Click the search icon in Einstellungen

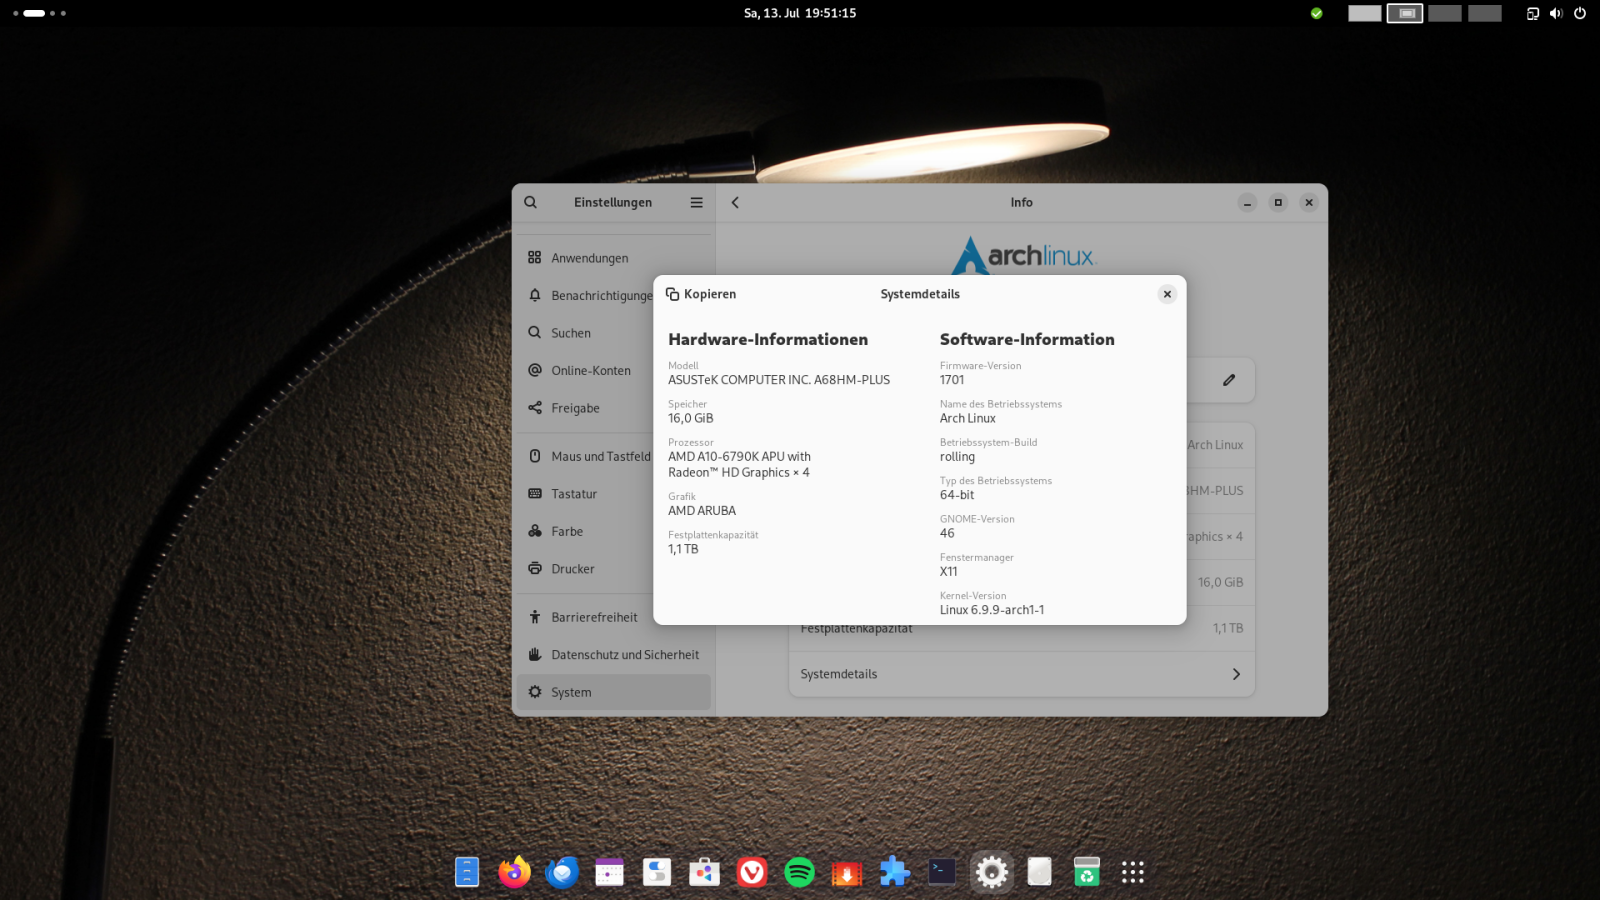[531, 202]
